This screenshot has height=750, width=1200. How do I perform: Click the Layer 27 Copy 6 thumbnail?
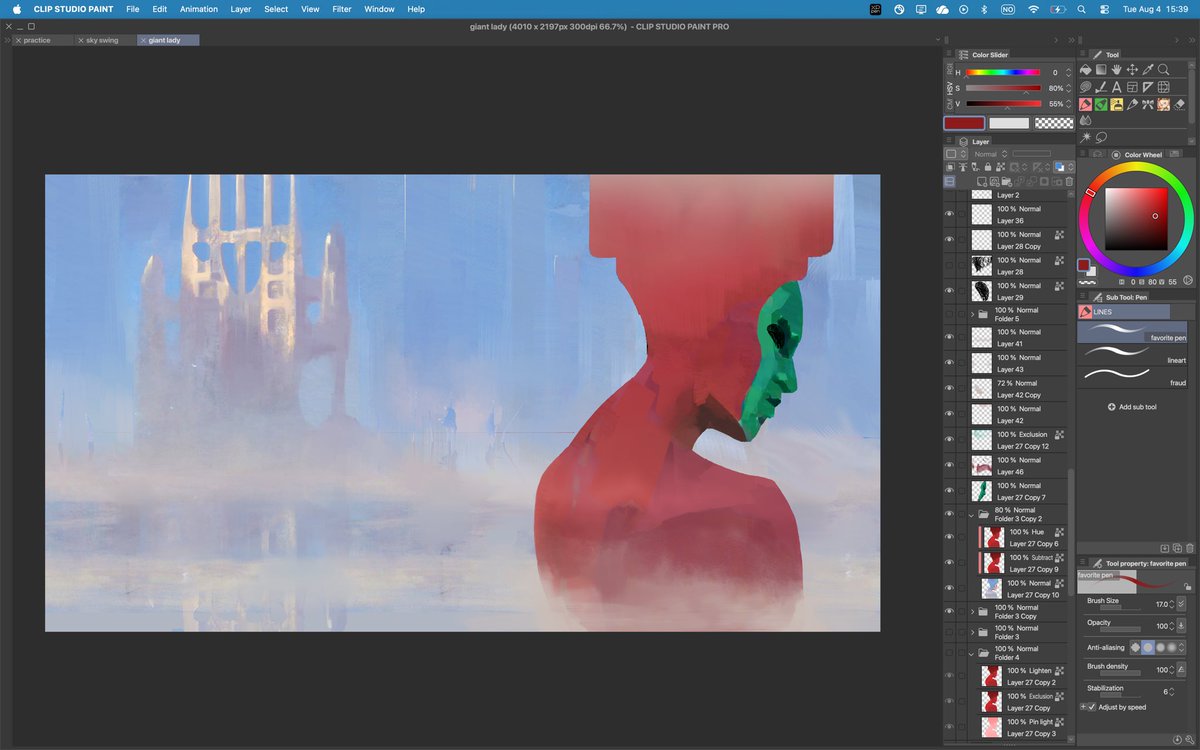992,538
